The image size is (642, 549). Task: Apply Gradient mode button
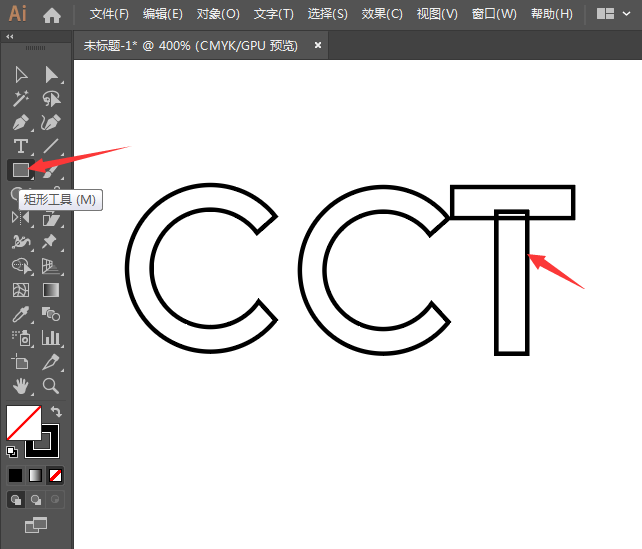[36, 476]
